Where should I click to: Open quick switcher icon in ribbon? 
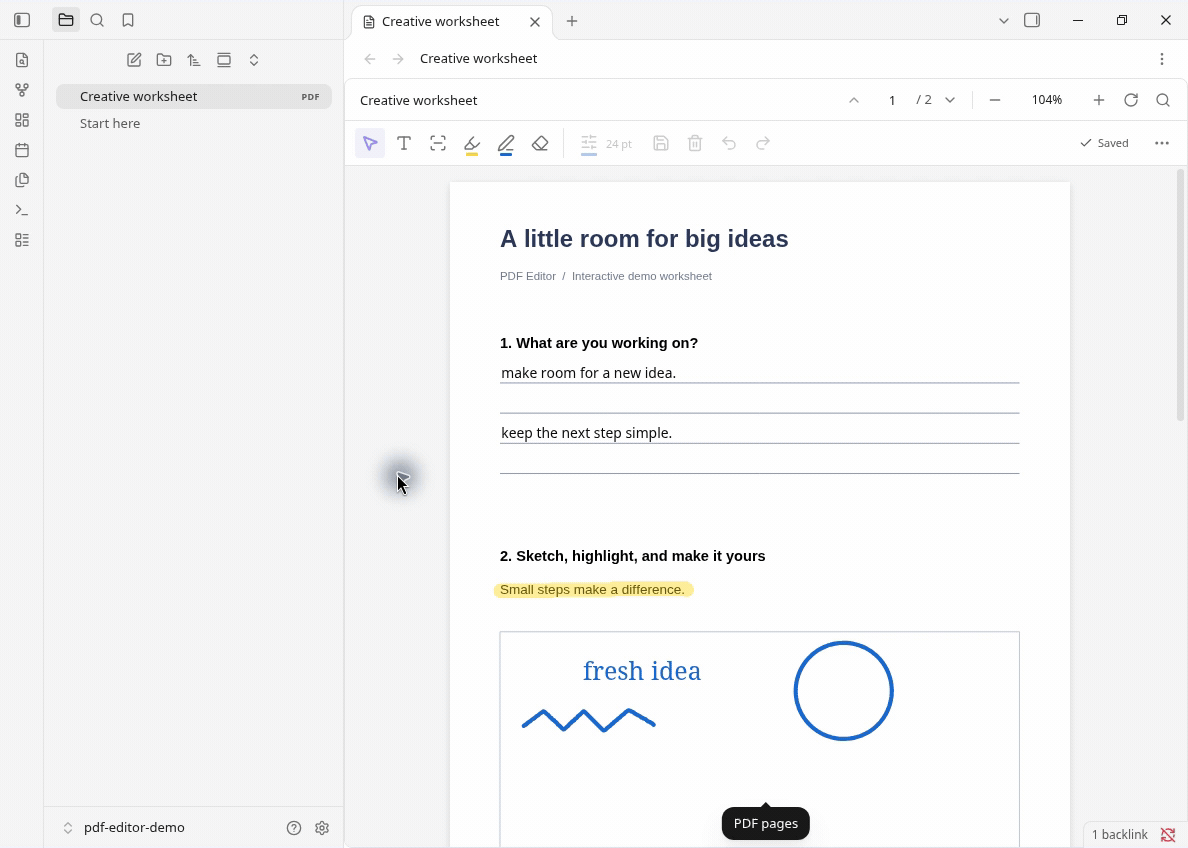tap(22, 60)
